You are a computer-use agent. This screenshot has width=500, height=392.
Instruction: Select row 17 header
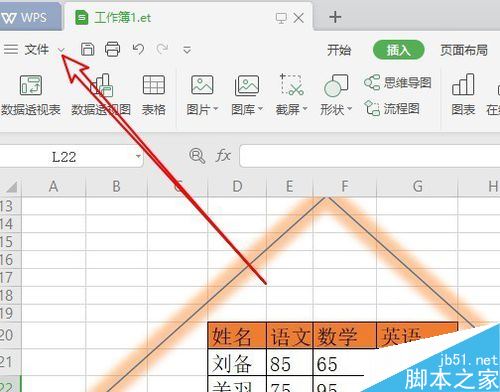[x=10, y=277]
